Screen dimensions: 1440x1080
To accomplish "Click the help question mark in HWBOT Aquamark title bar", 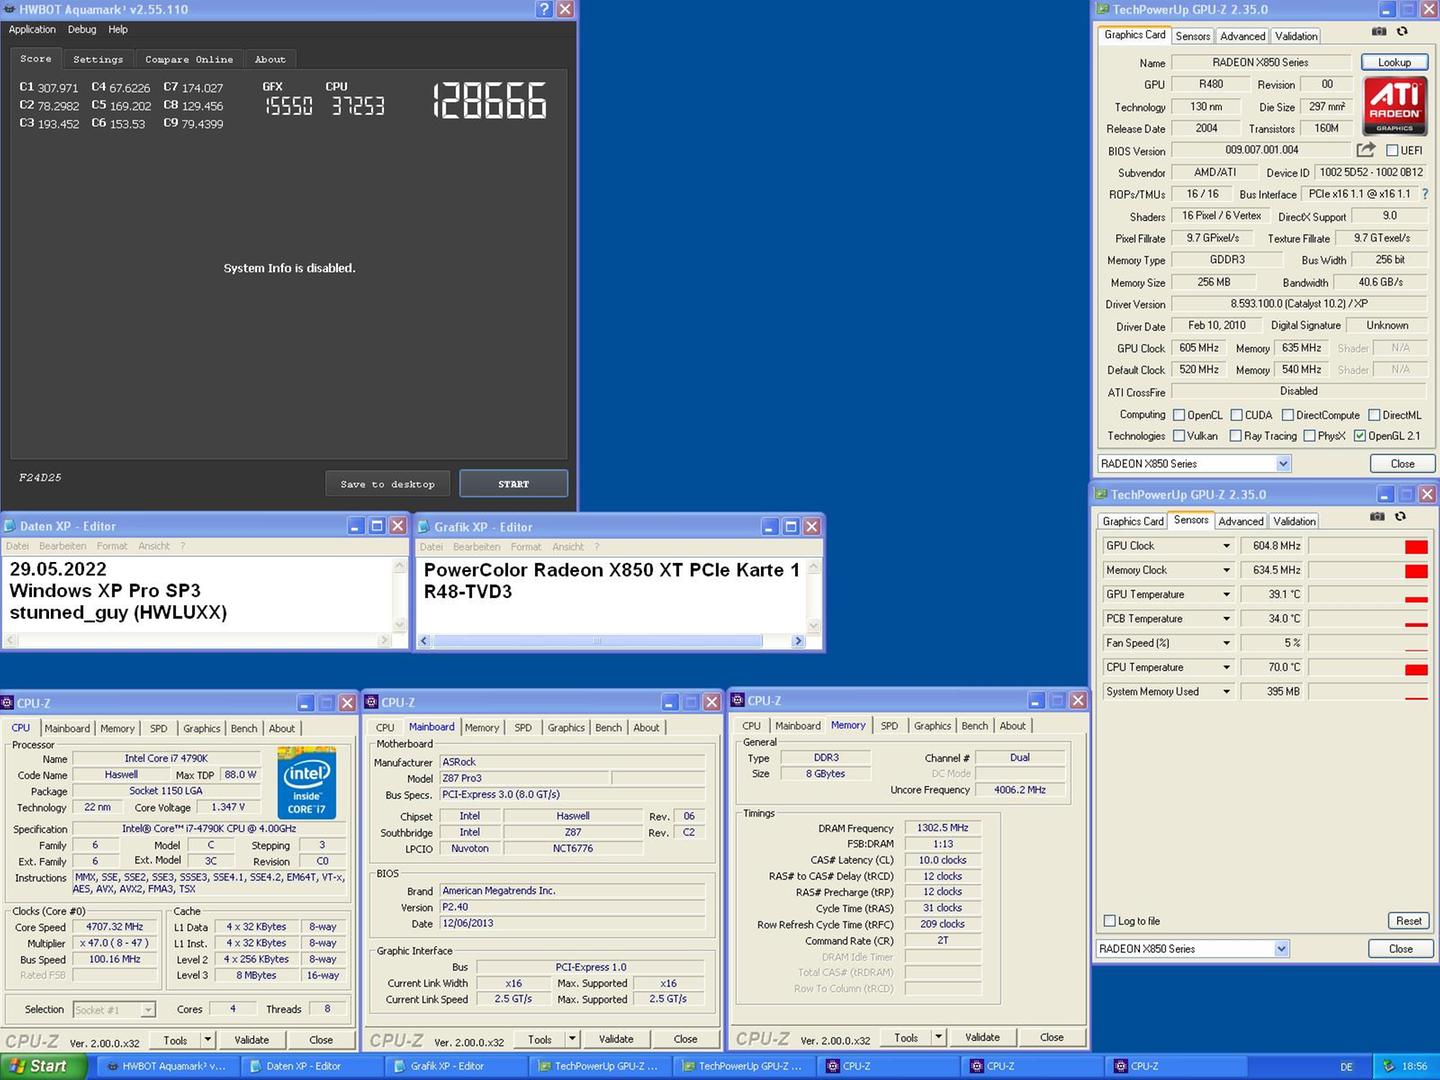I will 544,9.
